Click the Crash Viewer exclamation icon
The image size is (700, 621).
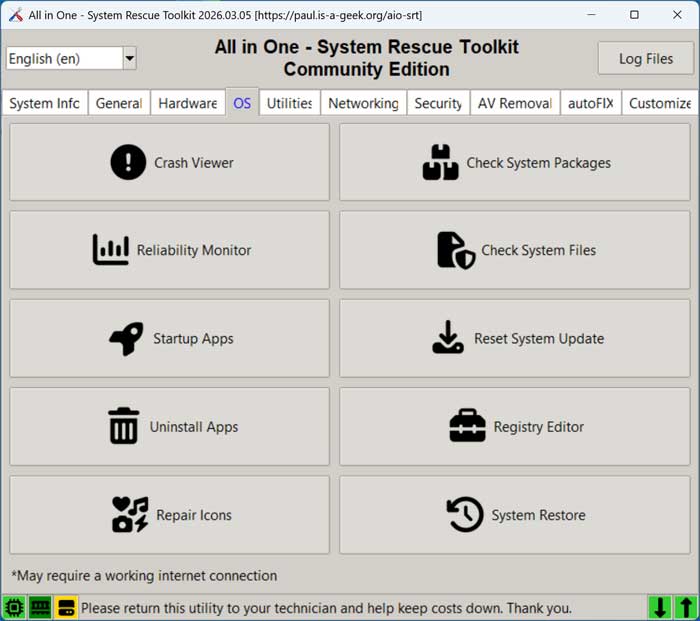point(128,162)
